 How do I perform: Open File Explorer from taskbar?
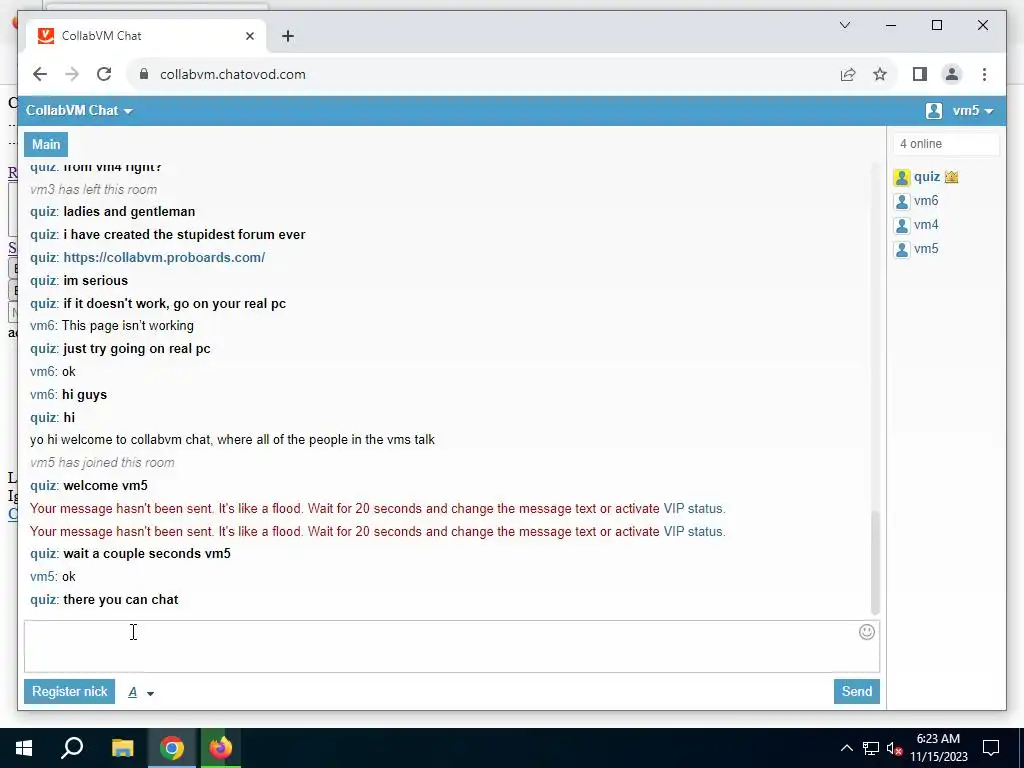coord(122,748)
